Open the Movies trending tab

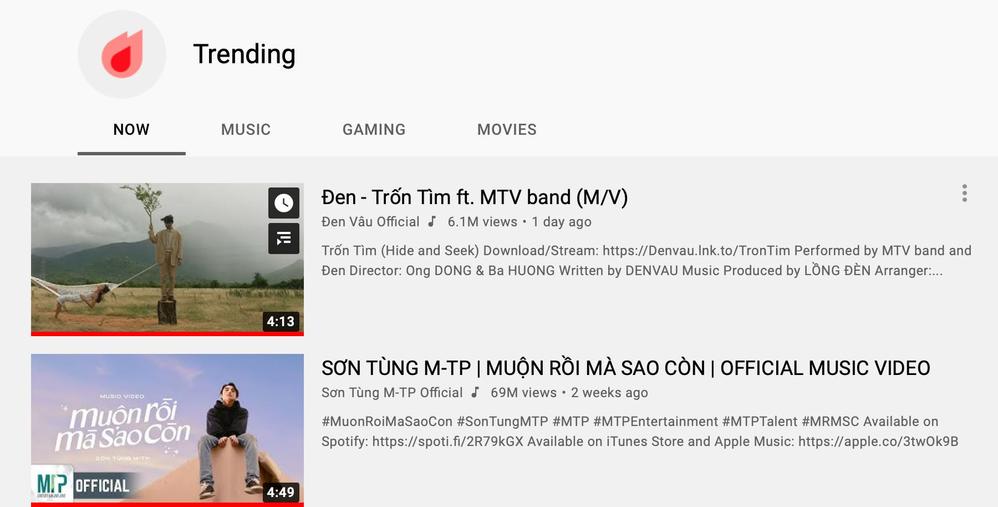(x=507, y=130)
